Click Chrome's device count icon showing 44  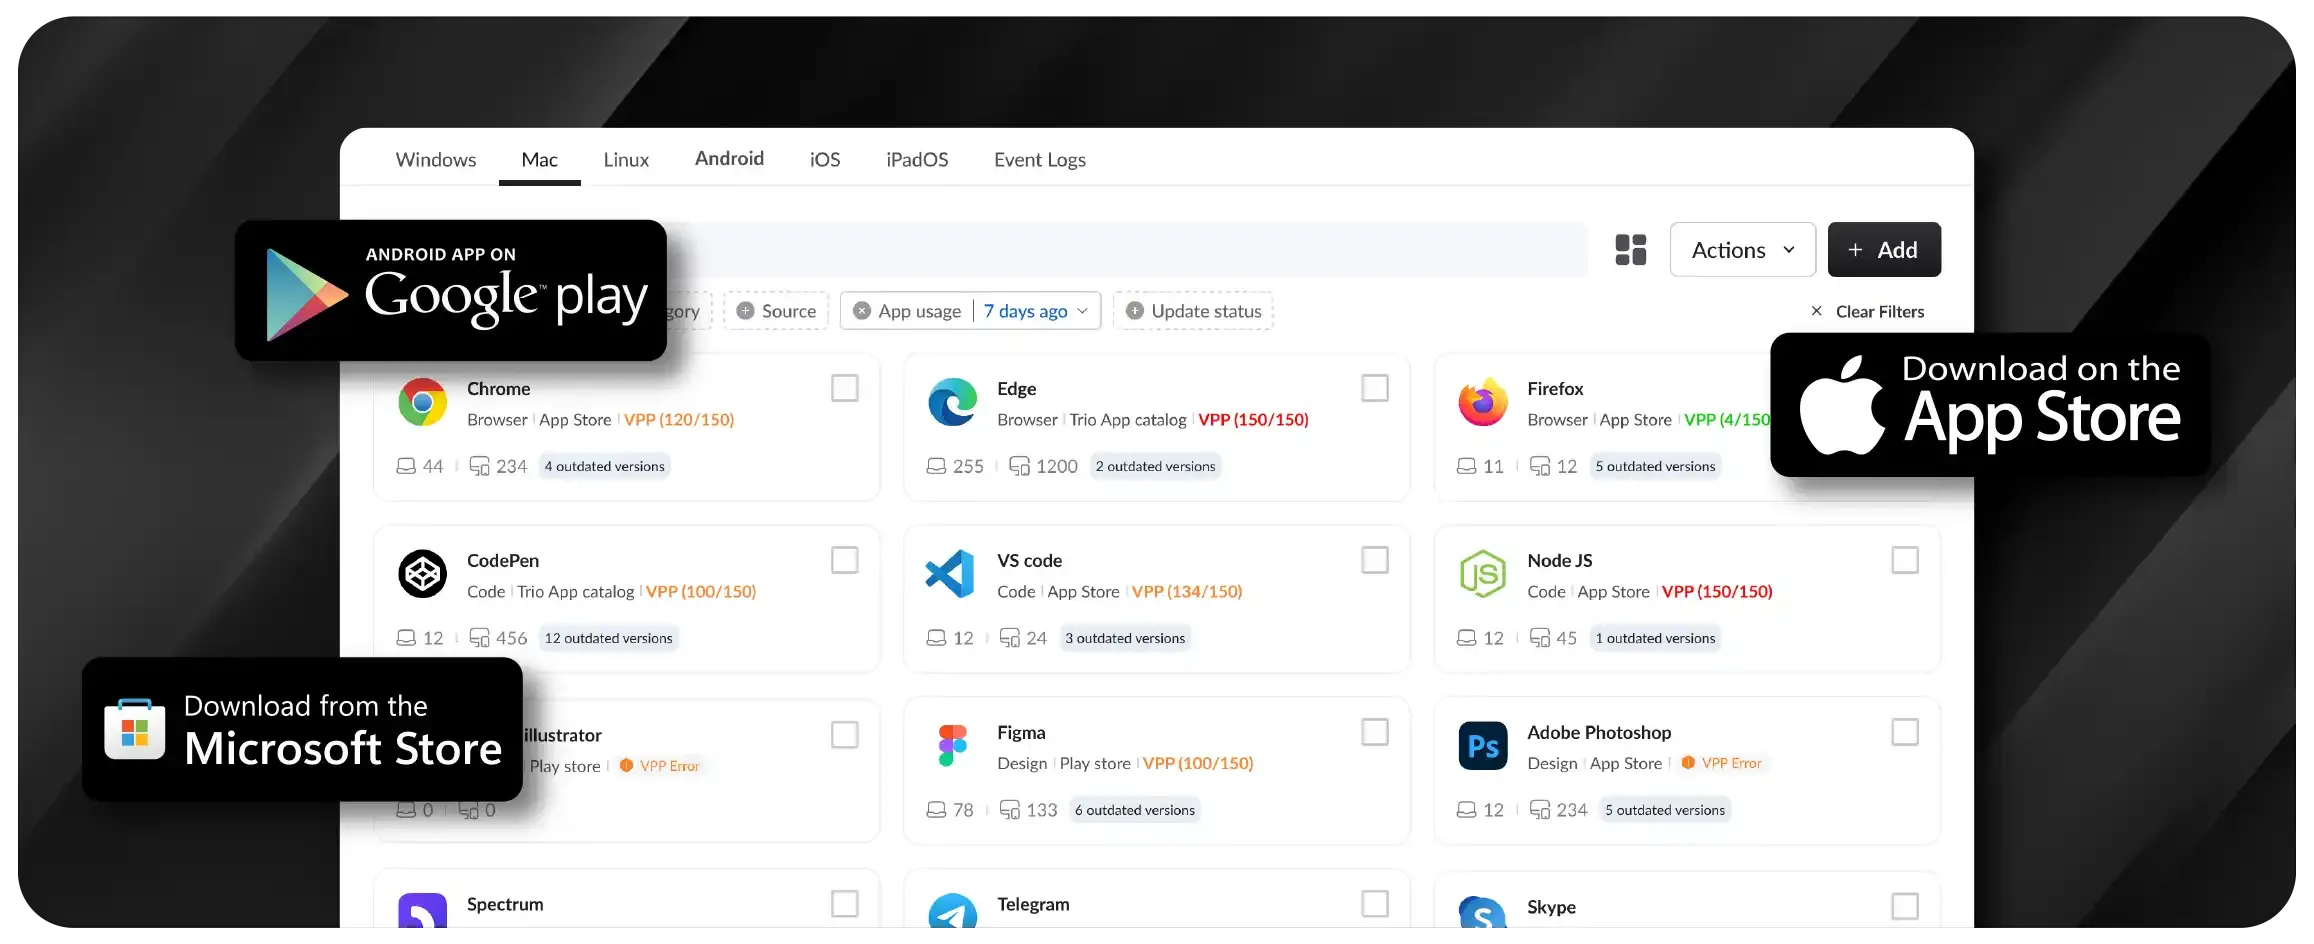pos(406,466)
